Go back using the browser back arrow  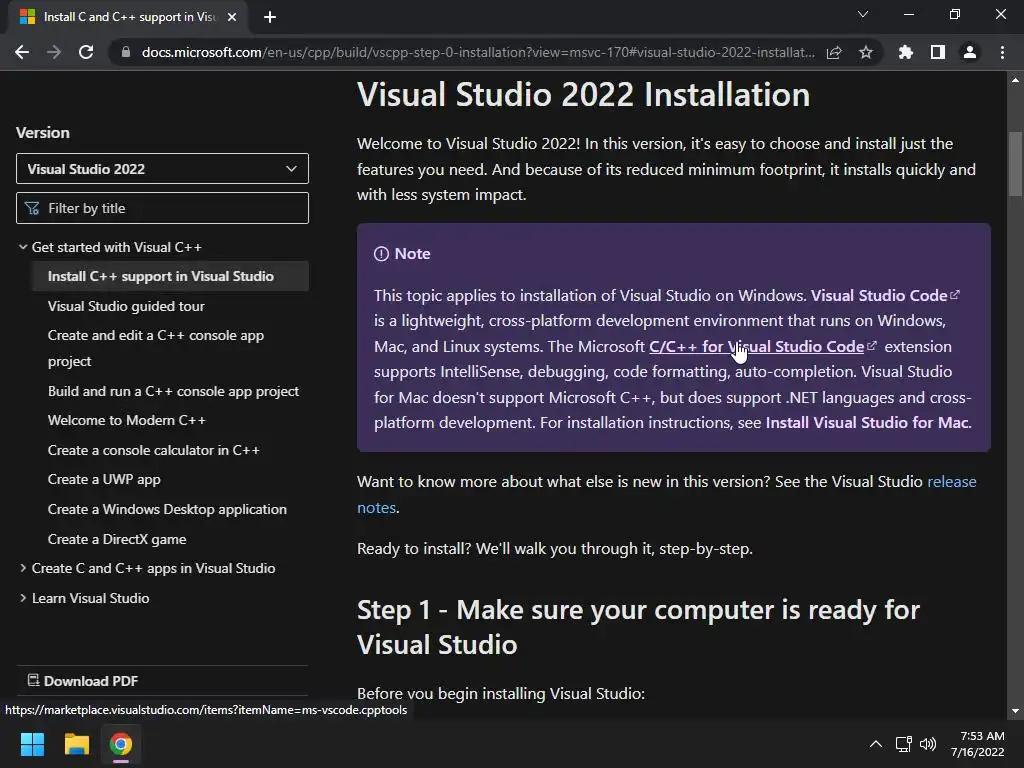tap(22, 52)
